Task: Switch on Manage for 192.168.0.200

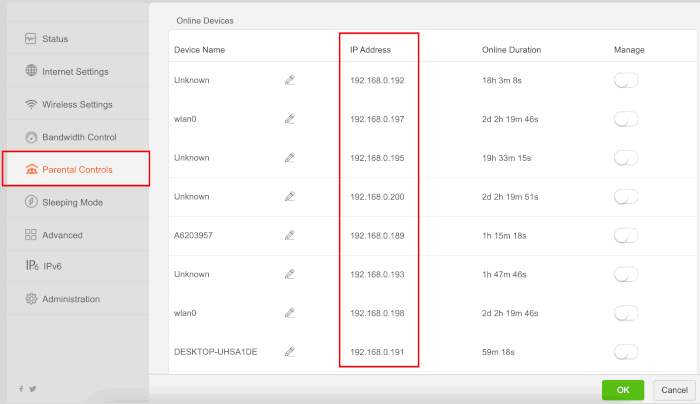Action: [x=626, y=197]
